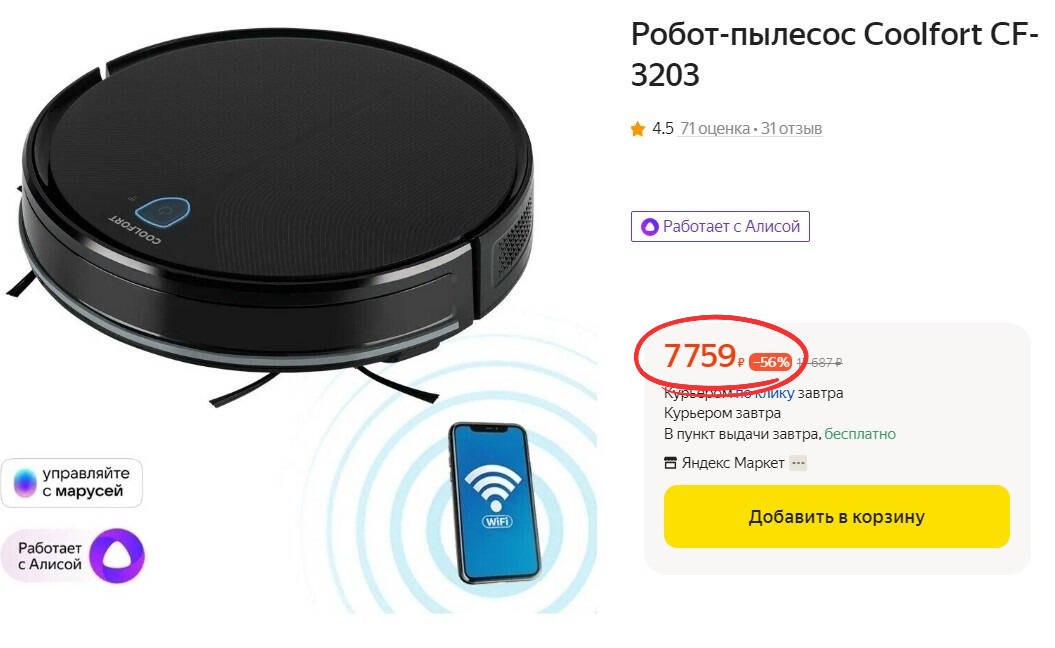Image resolution: width=1055 pixels, height=648 pixels.
Task: Click the 'по клику' delivery link
Action: 764,393
